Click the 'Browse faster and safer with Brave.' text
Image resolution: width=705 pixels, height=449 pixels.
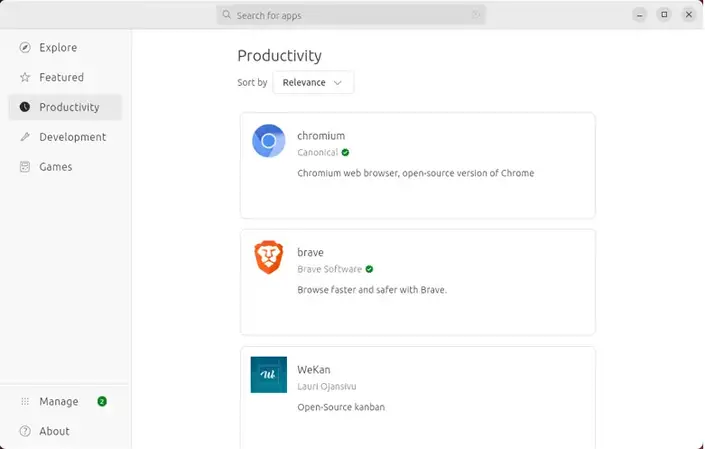(x=372, y=290)
